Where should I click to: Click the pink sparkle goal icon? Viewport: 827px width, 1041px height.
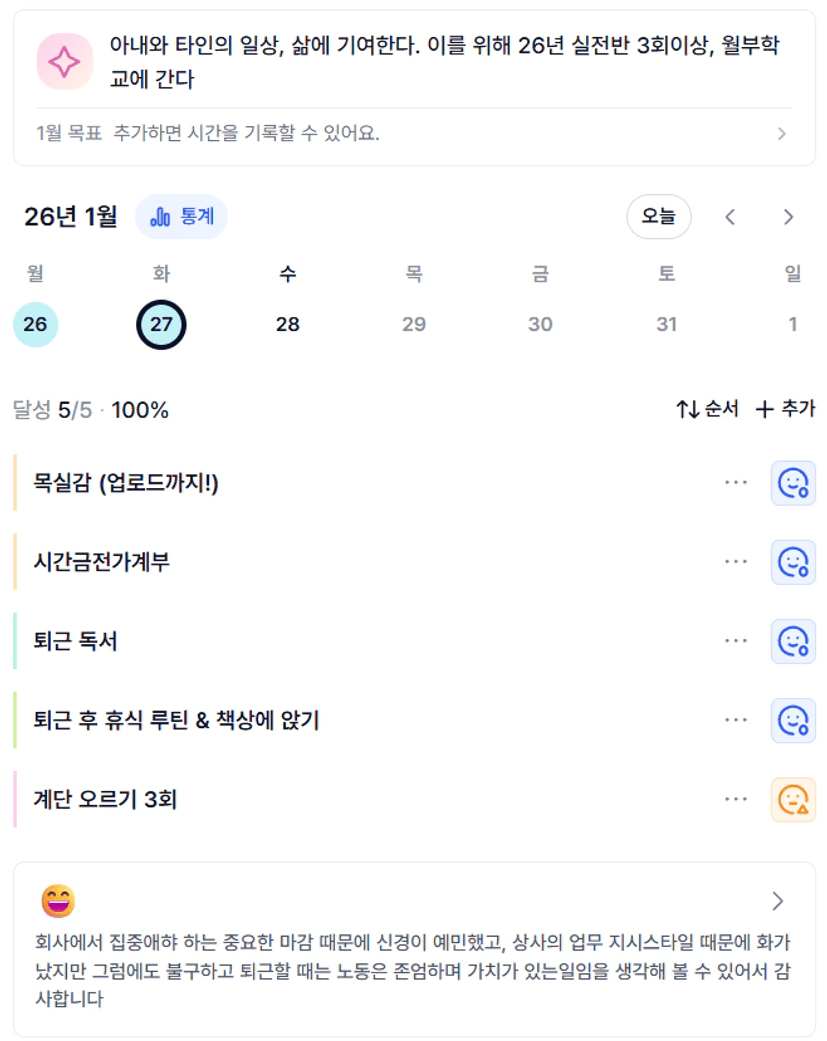click(x=65, y=61)
